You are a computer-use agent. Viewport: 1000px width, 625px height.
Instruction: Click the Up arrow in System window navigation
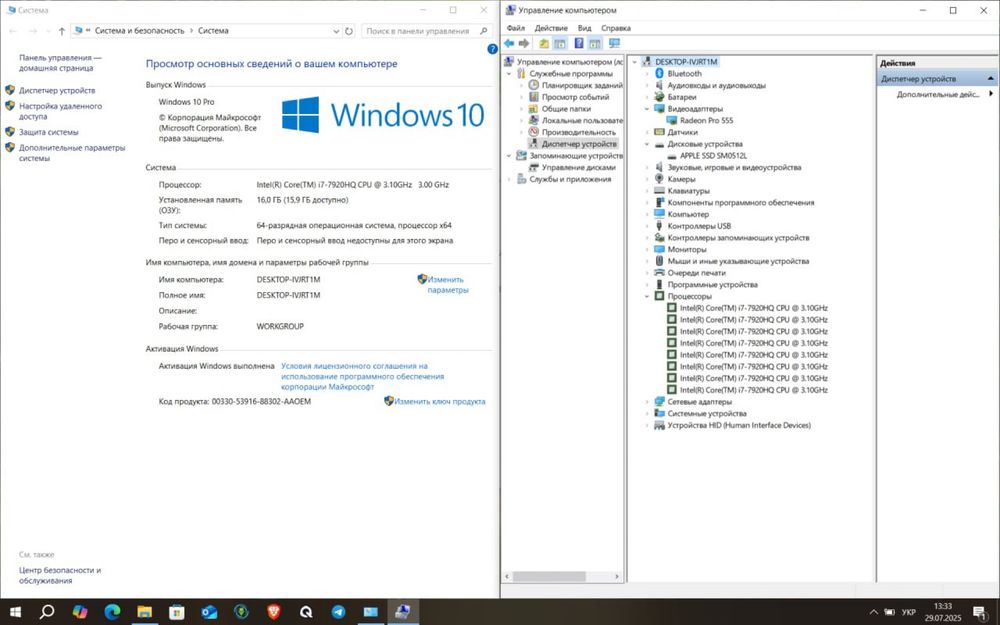click(x=61, y=31)
